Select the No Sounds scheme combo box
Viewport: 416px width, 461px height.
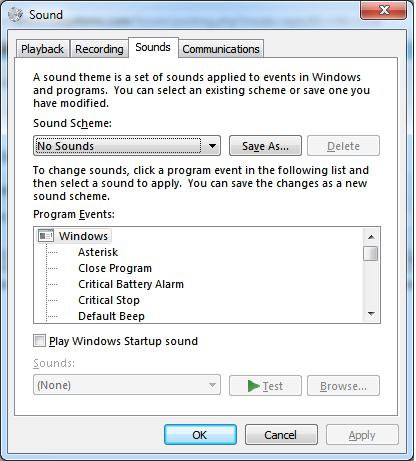127,146
